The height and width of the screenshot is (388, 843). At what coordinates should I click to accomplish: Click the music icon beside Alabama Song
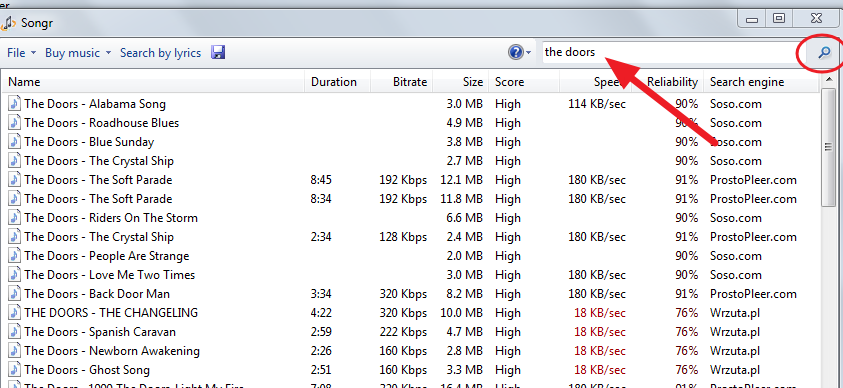pyautogui.click(x=15, y=103)
